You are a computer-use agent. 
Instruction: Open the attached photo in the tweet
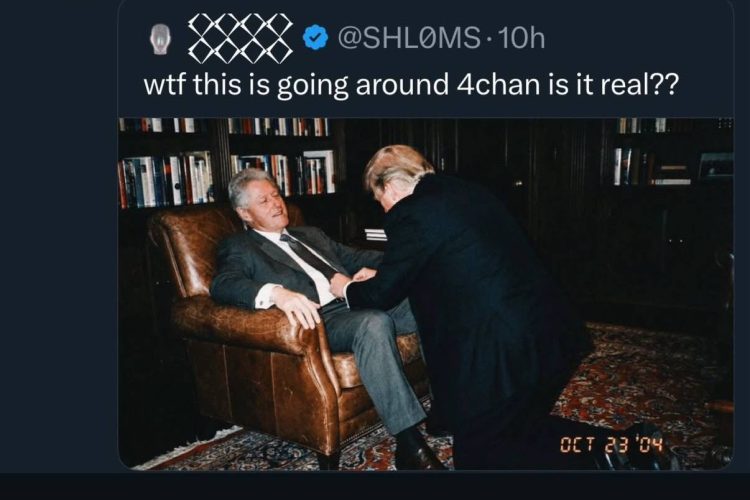pos(426,294)
